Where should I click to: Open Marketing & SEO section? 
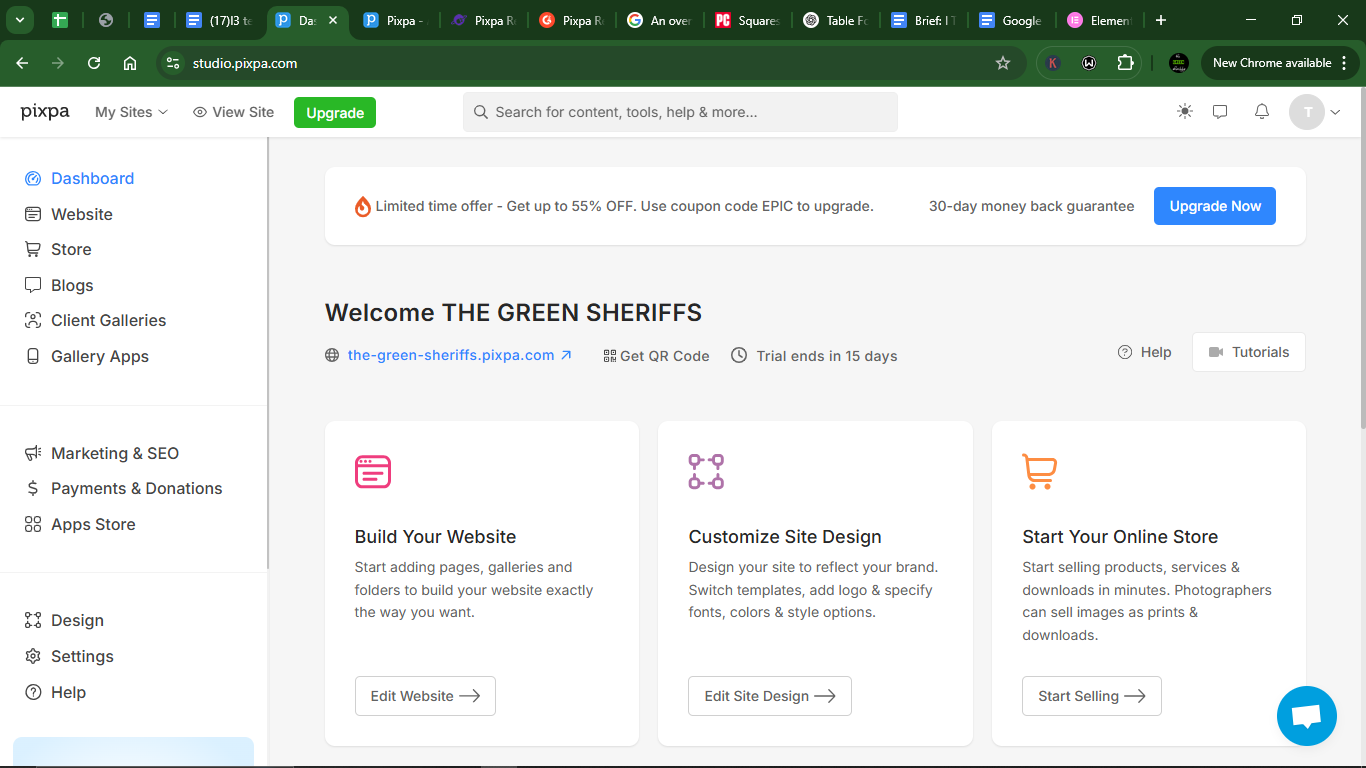(102, 453)
